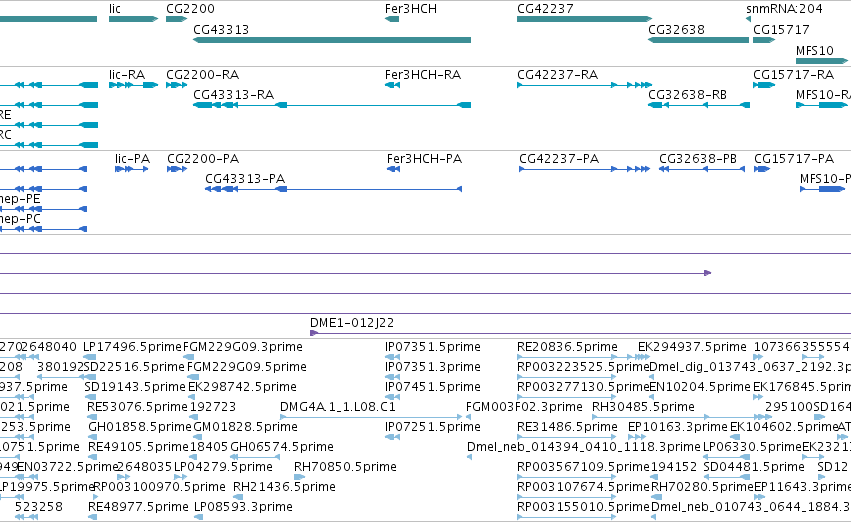This screenshot has height=522, width=851.
Task: Click the RE49105.5prime EST label
Action: pyautogui.click(x=138, y=447)
